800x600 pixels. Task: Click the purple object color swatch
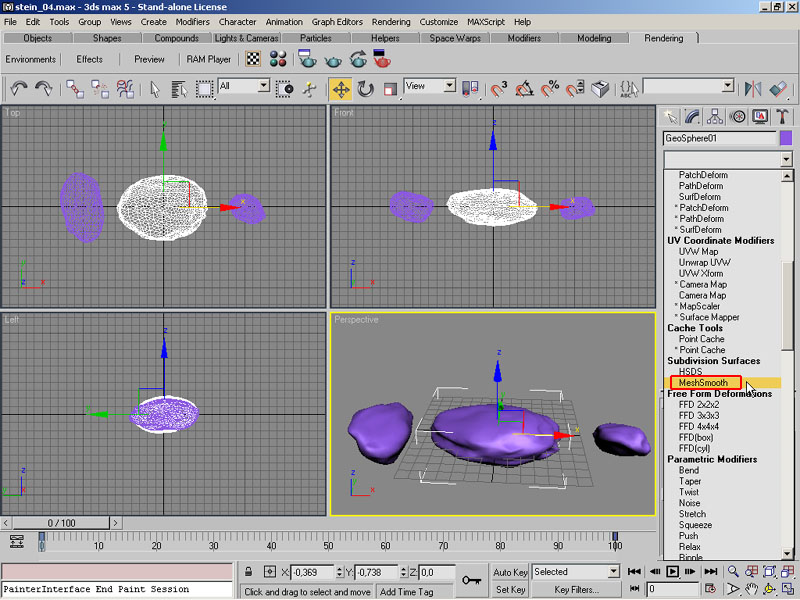pyautogui.click(x=785, y=138)
